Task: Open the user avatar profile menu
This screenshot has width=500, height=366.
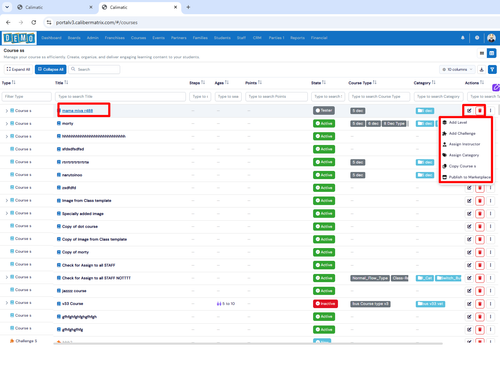Action: click(491, 38)
